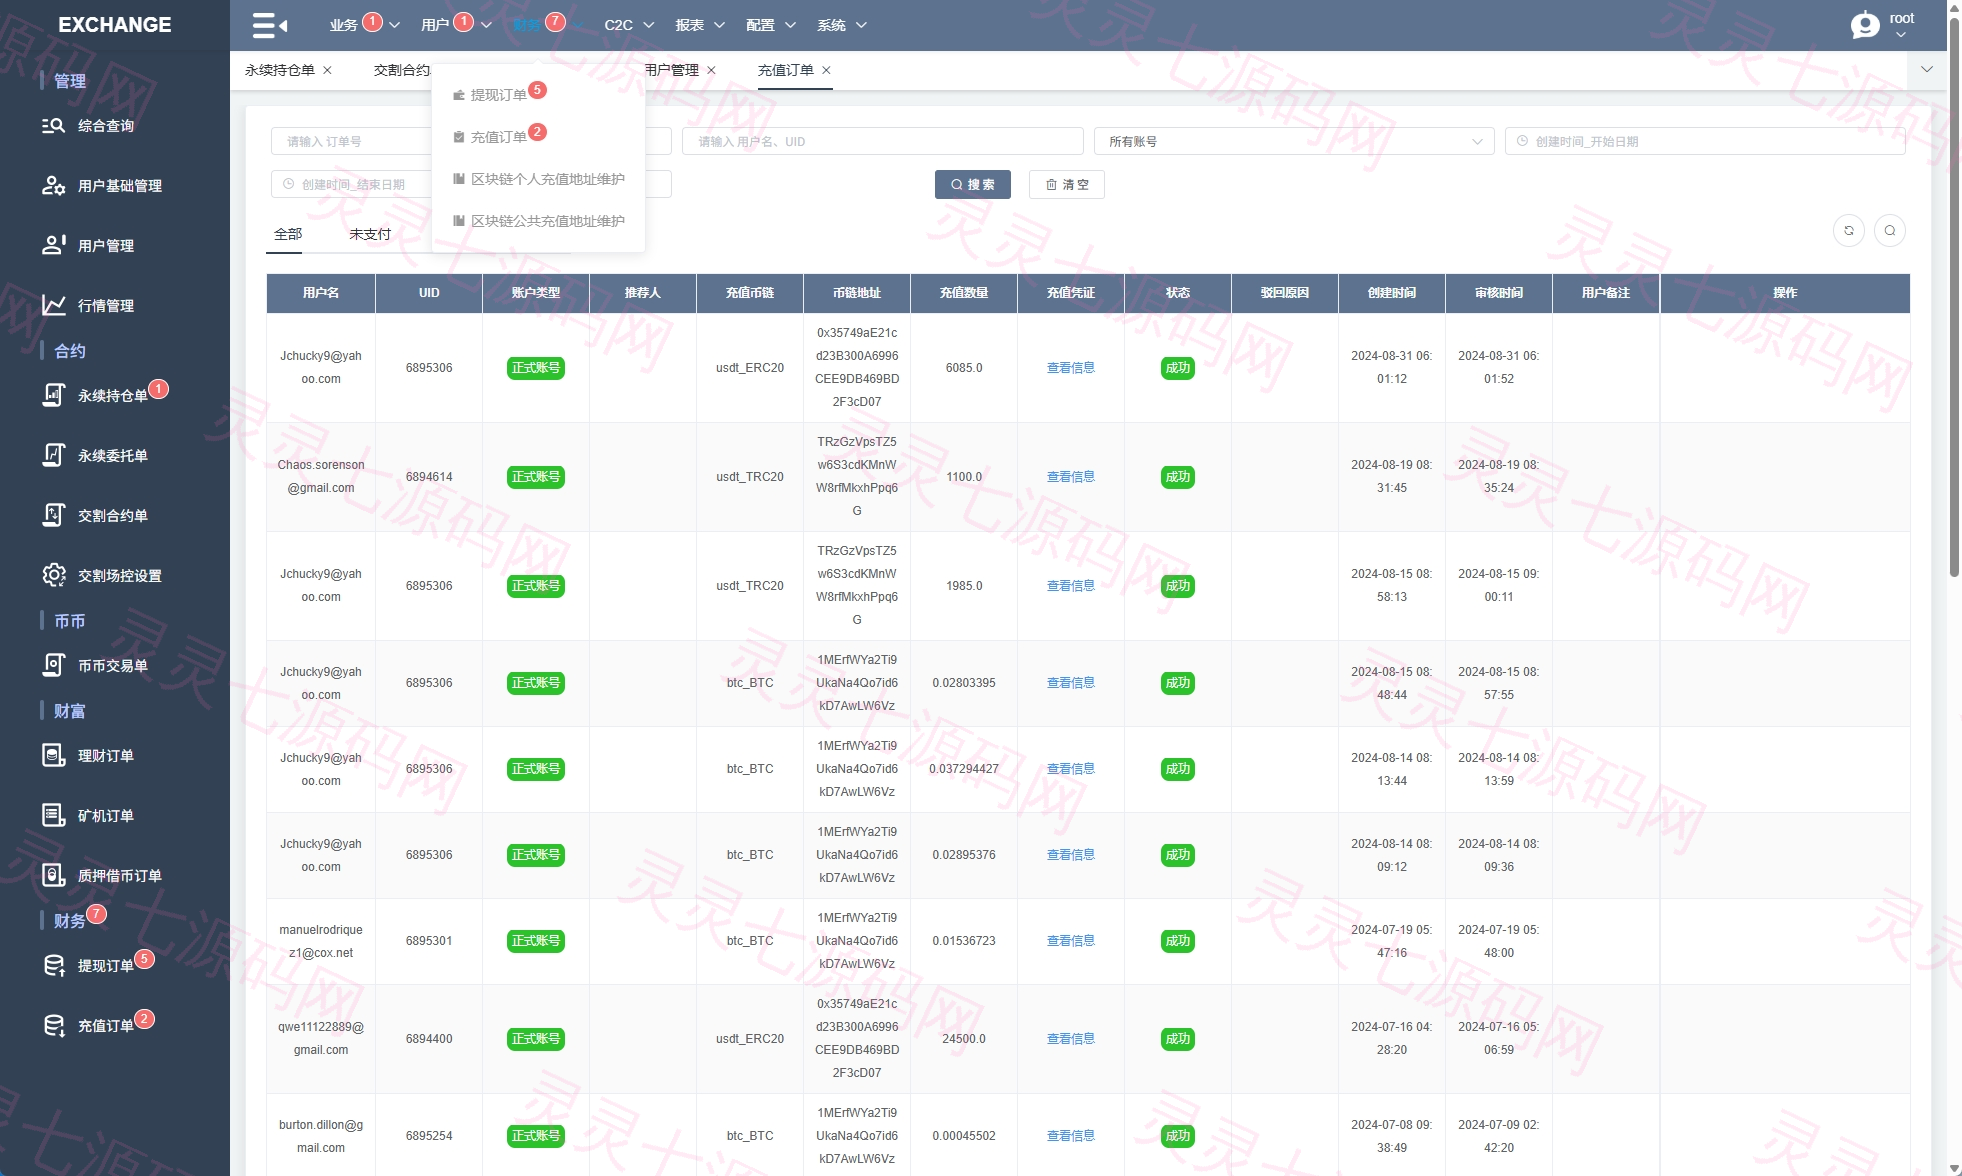Image resolution: width=1962 pixels, height=1176 pixels.
Task: Expand the tab list chevron at right
Action: click(x=1927, y=70)
